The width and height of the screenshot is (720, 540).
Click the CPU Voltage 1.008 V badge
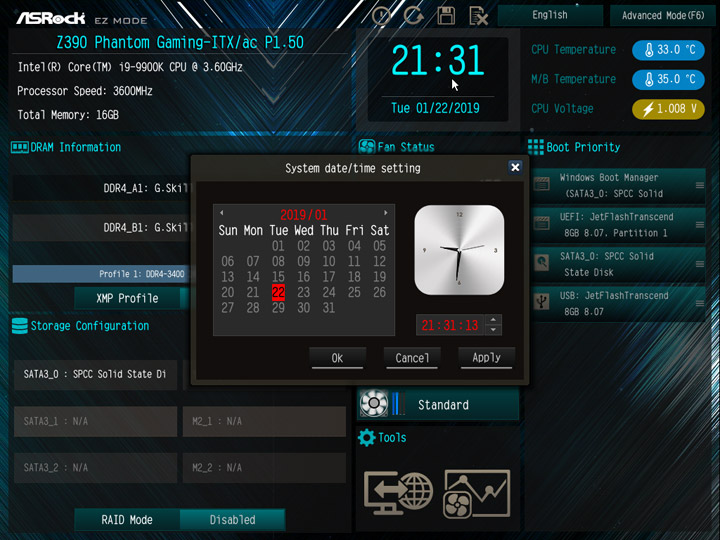click(668, 109)
